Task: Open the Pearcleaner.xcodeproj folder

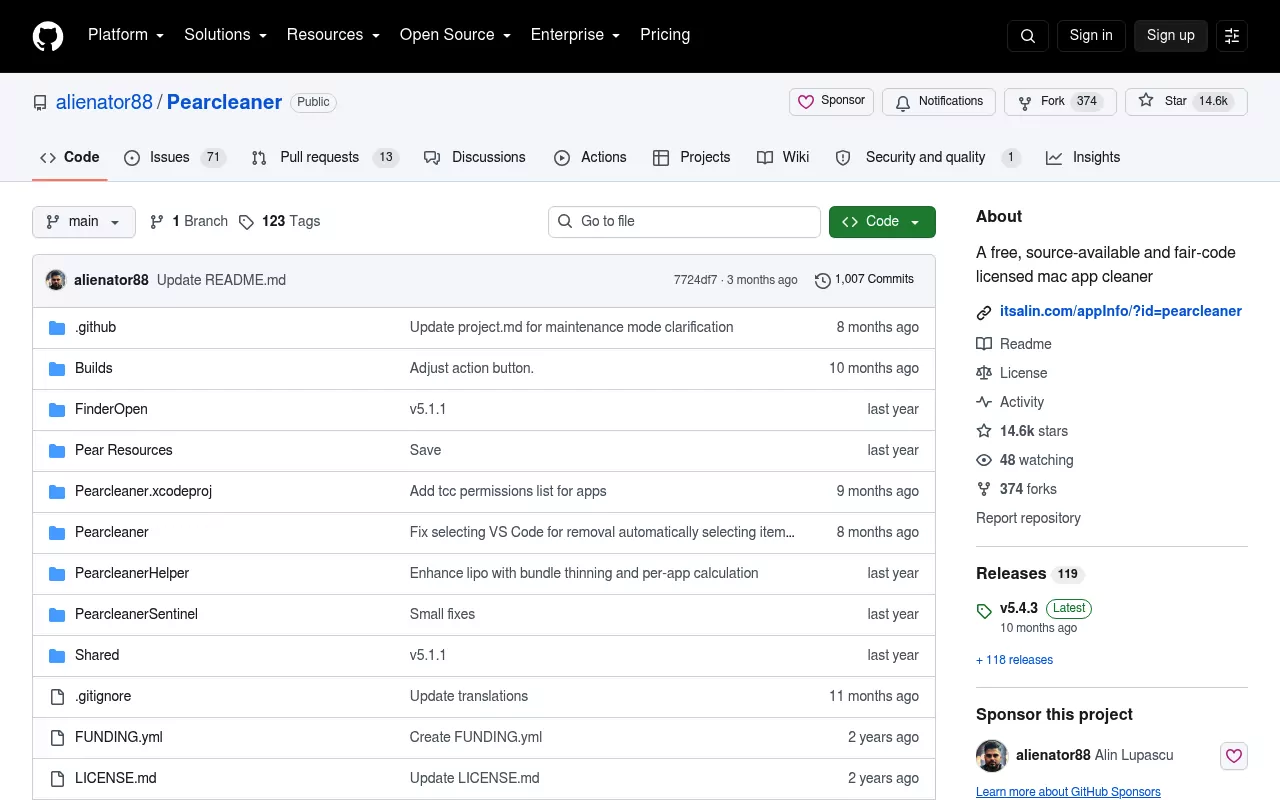Action: click(143, 492)
